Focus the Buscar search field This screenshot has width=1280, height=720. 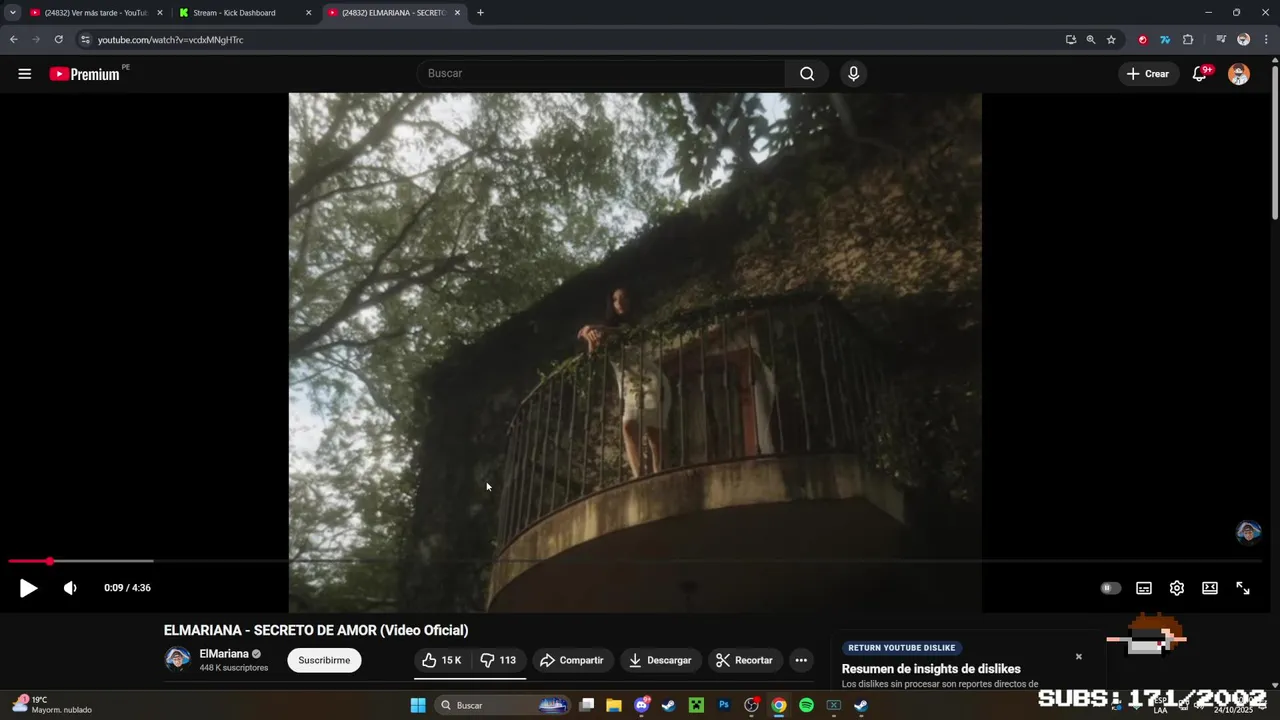pos(601,74)
